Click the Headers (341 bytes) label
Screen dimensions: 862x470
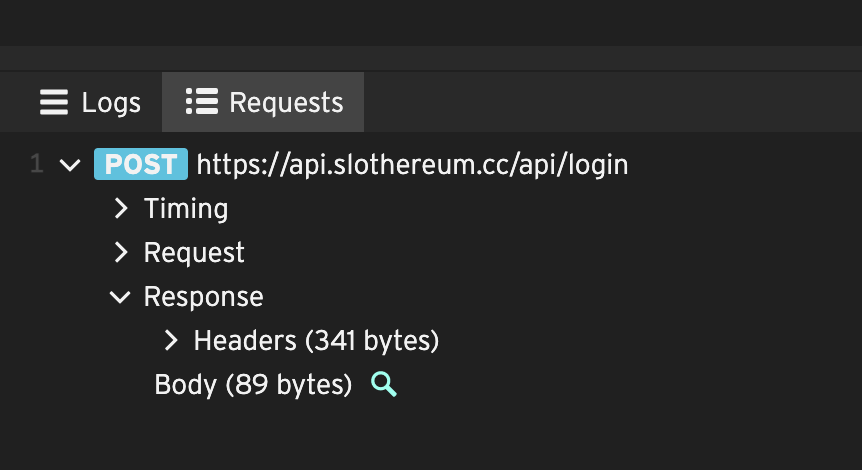(316, 341)
